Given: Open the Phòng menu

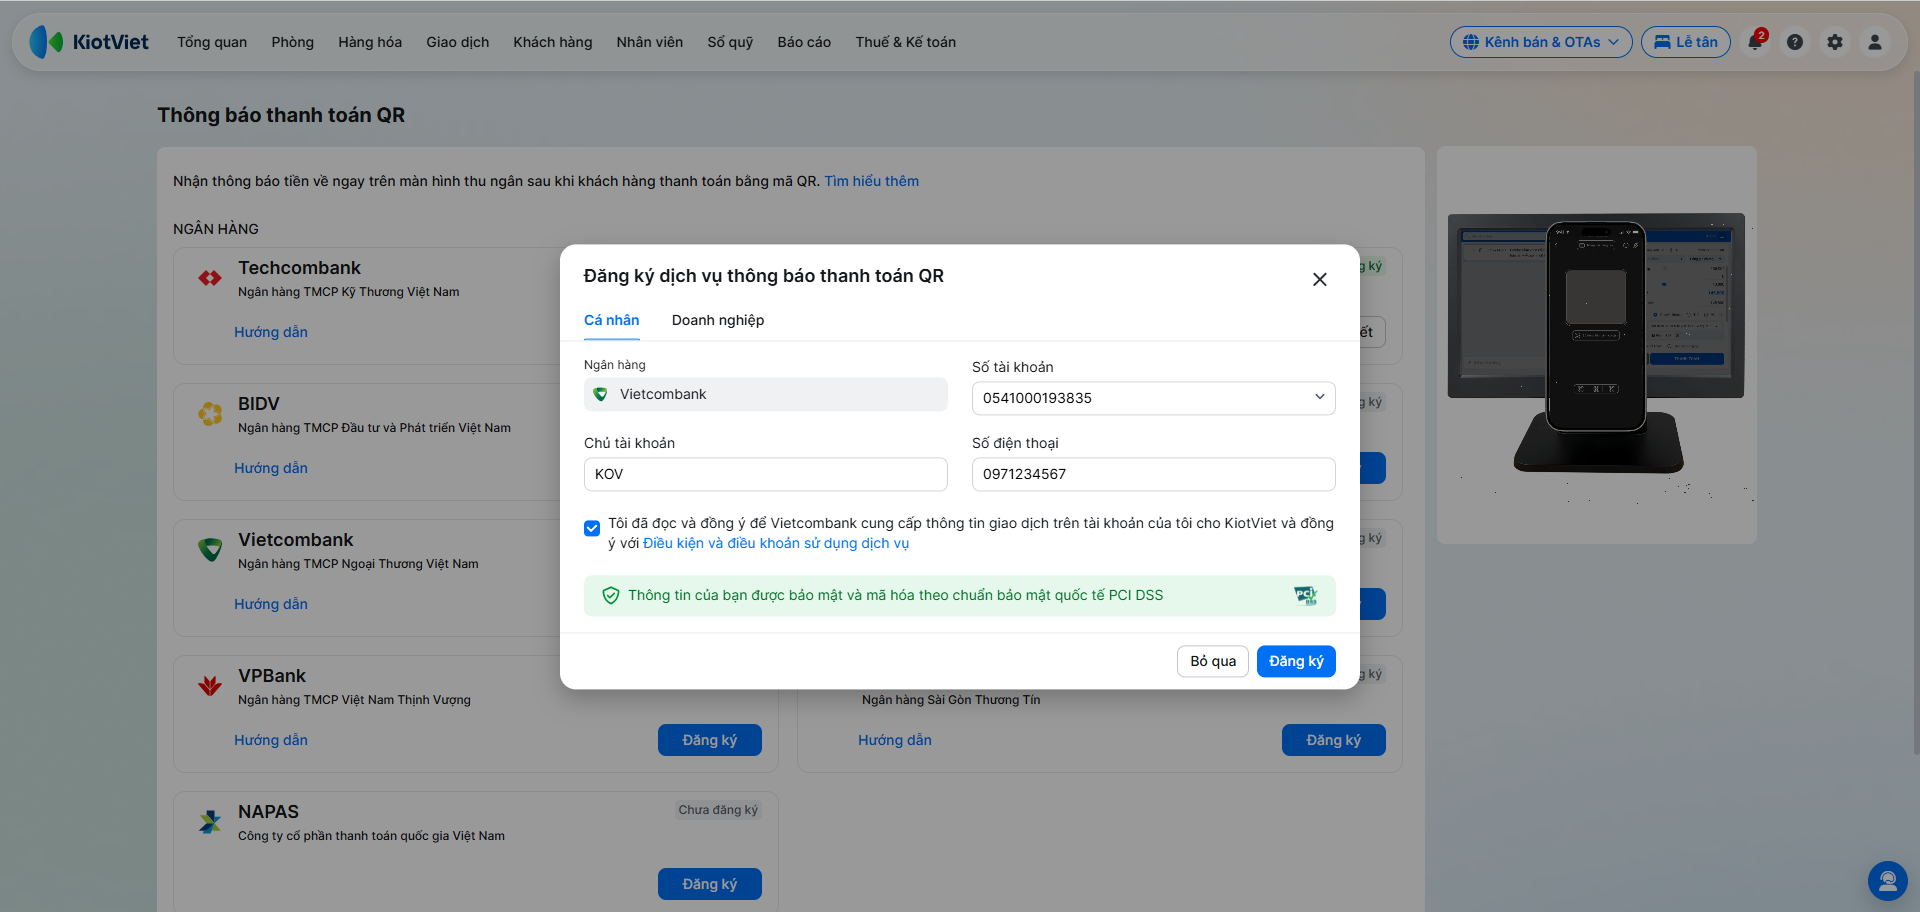Looking at the screenshot, I should pyautogui.click(x=293, y=42).
